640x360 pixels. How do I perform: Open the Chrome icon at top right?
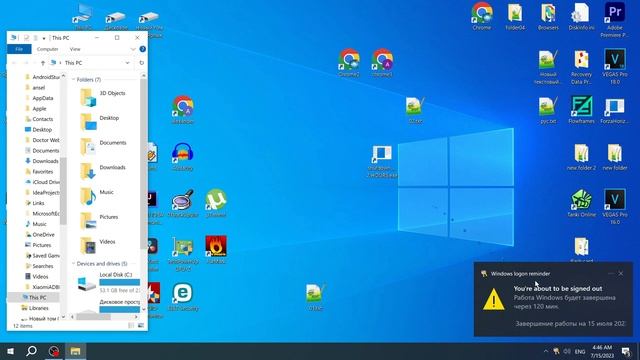tap(482, 16)
